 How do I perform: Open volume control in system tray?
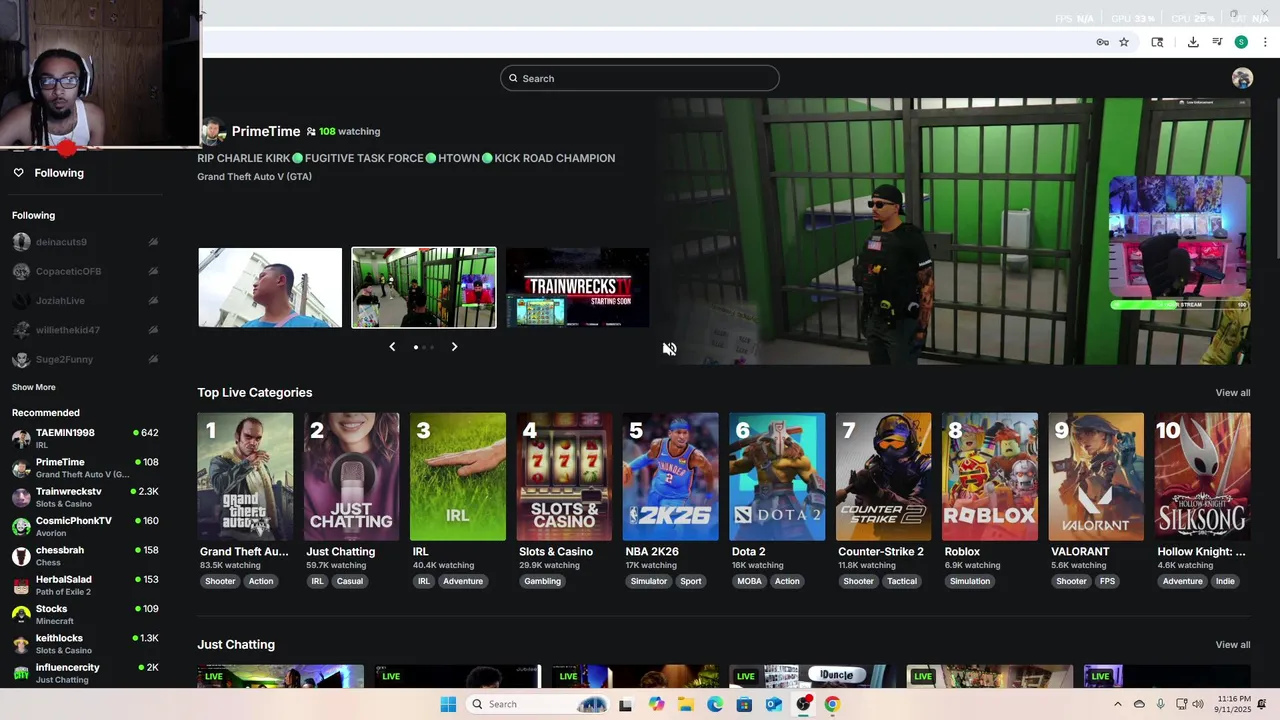click(1198, 704)
